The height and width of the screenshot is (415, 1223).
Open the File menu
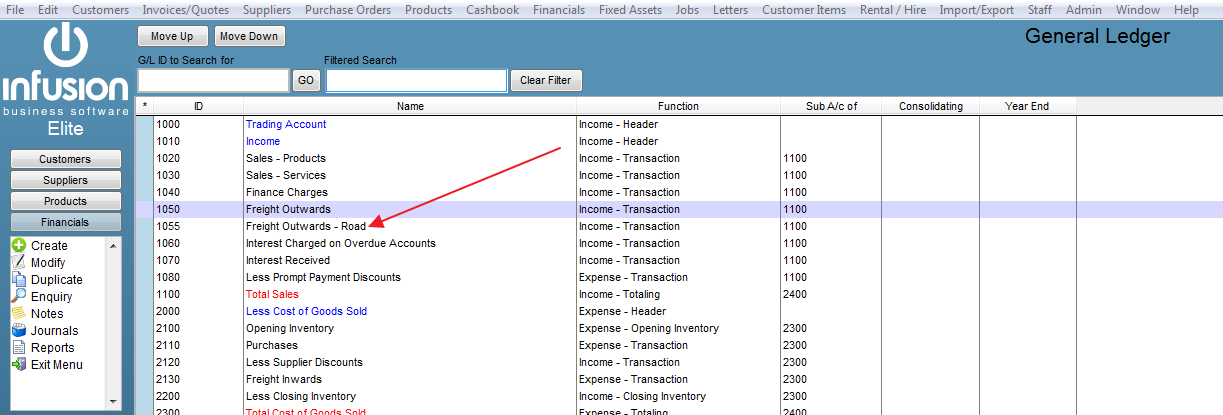click(16, 10)
